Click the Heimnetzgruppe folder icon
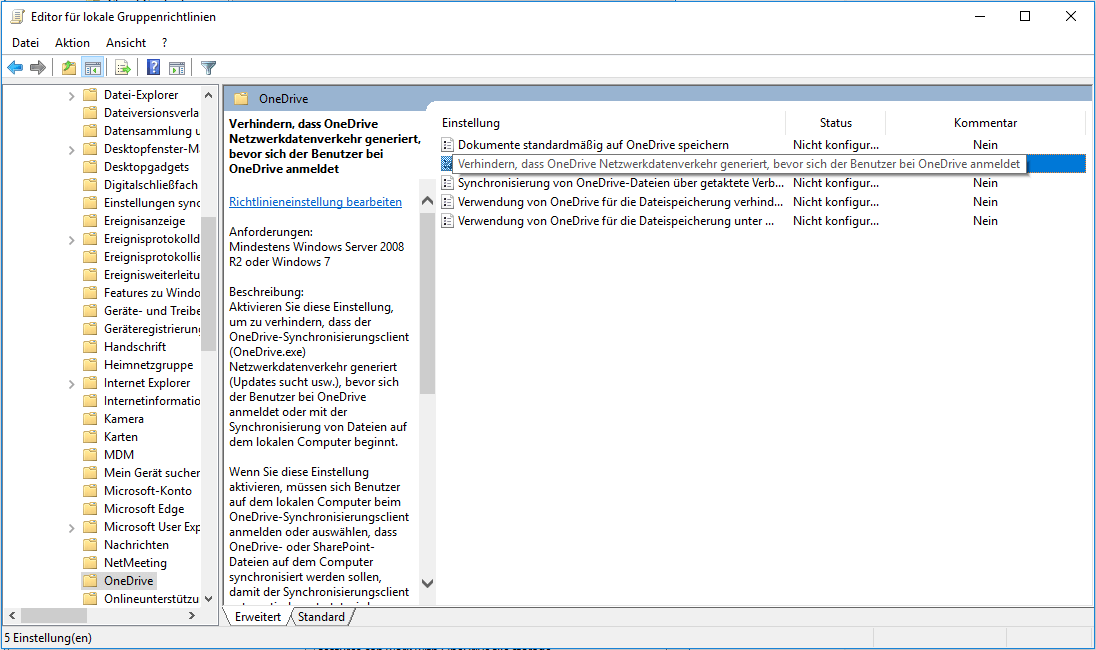Screen dimensions: 1096x650 pyautogui.click(x=89, y=365)
